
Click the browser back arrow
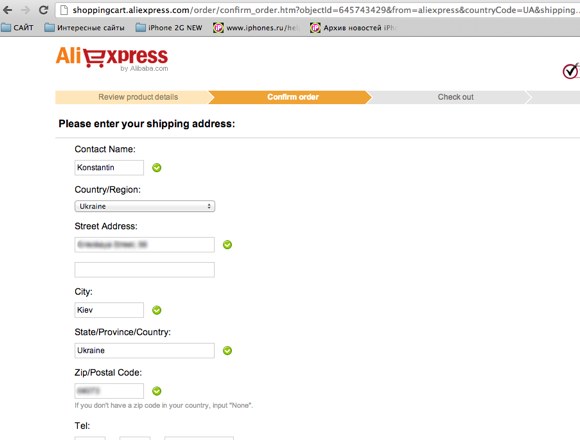(7, 10)
